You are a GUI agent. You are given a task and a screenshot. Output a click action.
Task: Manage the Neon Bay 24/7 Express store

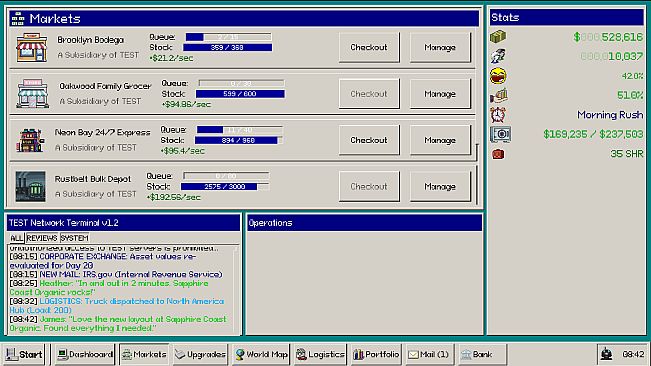441,140
